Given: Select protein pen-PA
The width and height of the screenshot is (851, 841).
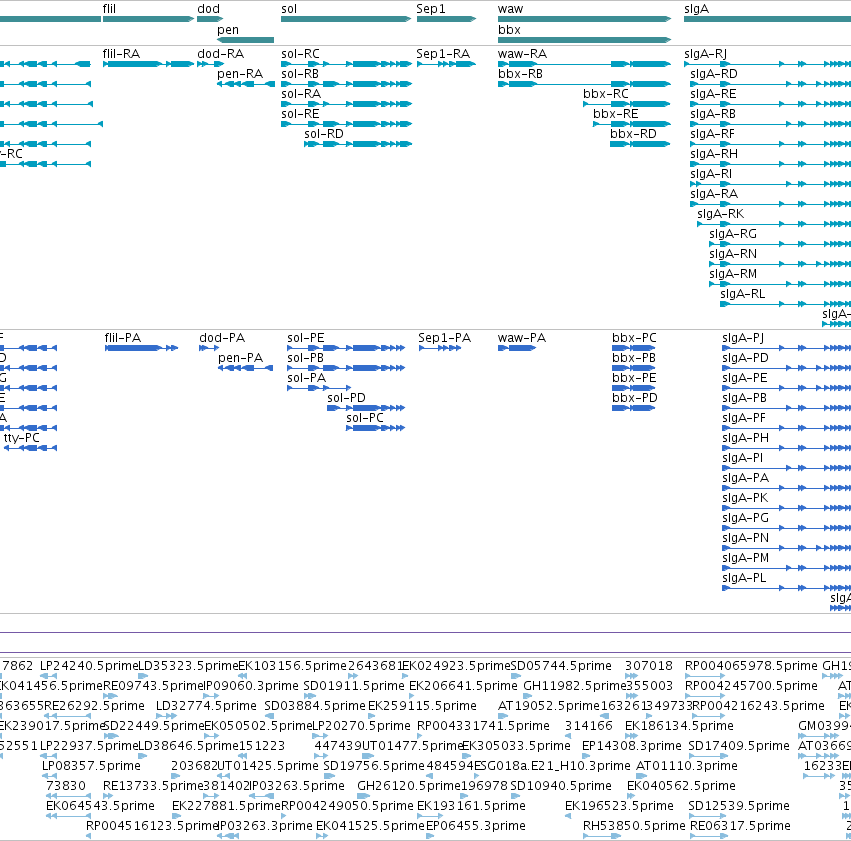Looking at the screenshot, I should 245,368.
